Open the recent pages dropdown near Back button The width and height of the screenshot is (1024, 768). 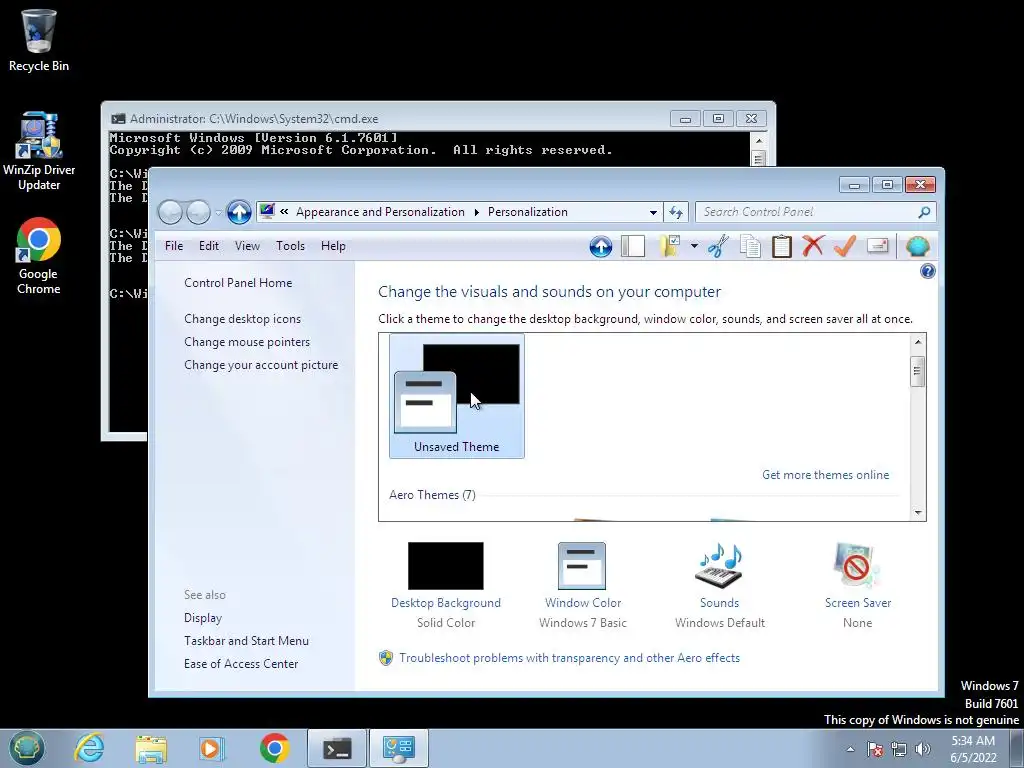point(218,213)
